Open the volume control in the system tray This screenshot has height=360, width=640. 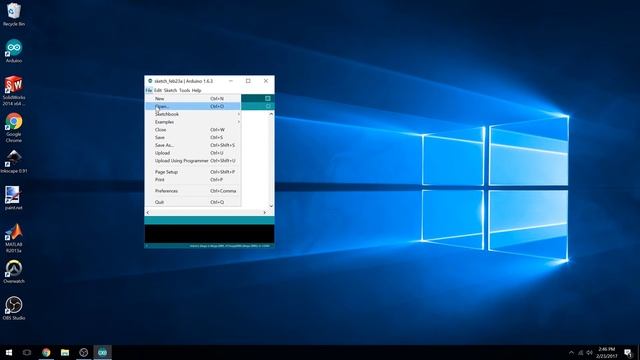589,352
